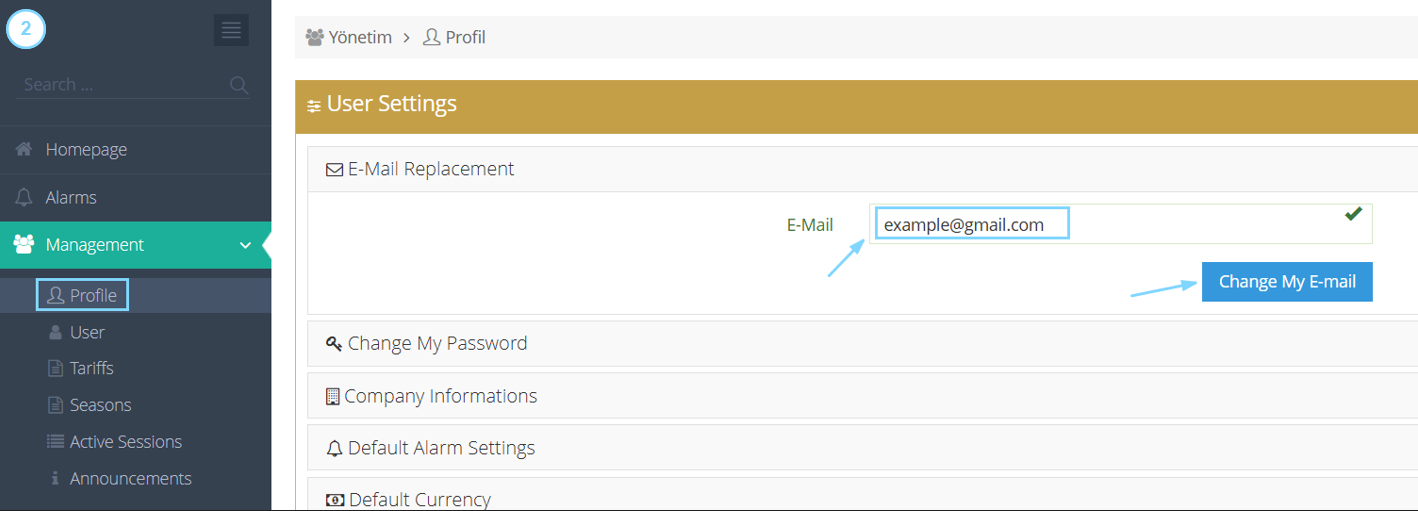Click the green checkmark in the E-Mail field

coord(1353,213)
